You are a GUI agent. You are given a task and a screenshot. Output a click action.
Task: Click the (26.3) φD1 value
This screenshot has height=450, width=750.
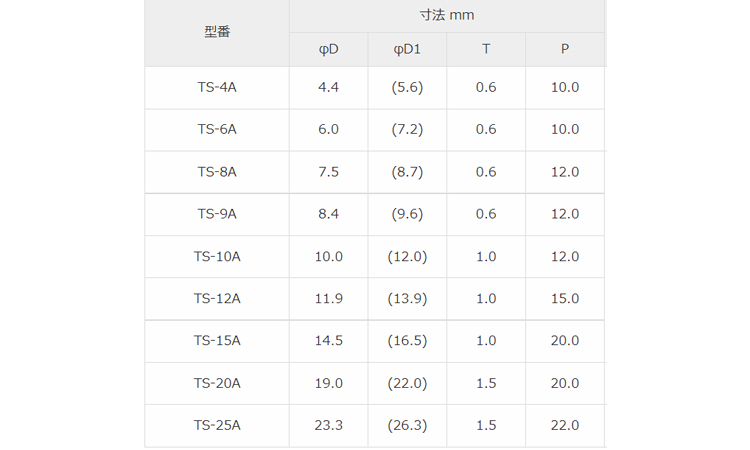point(407,425)
